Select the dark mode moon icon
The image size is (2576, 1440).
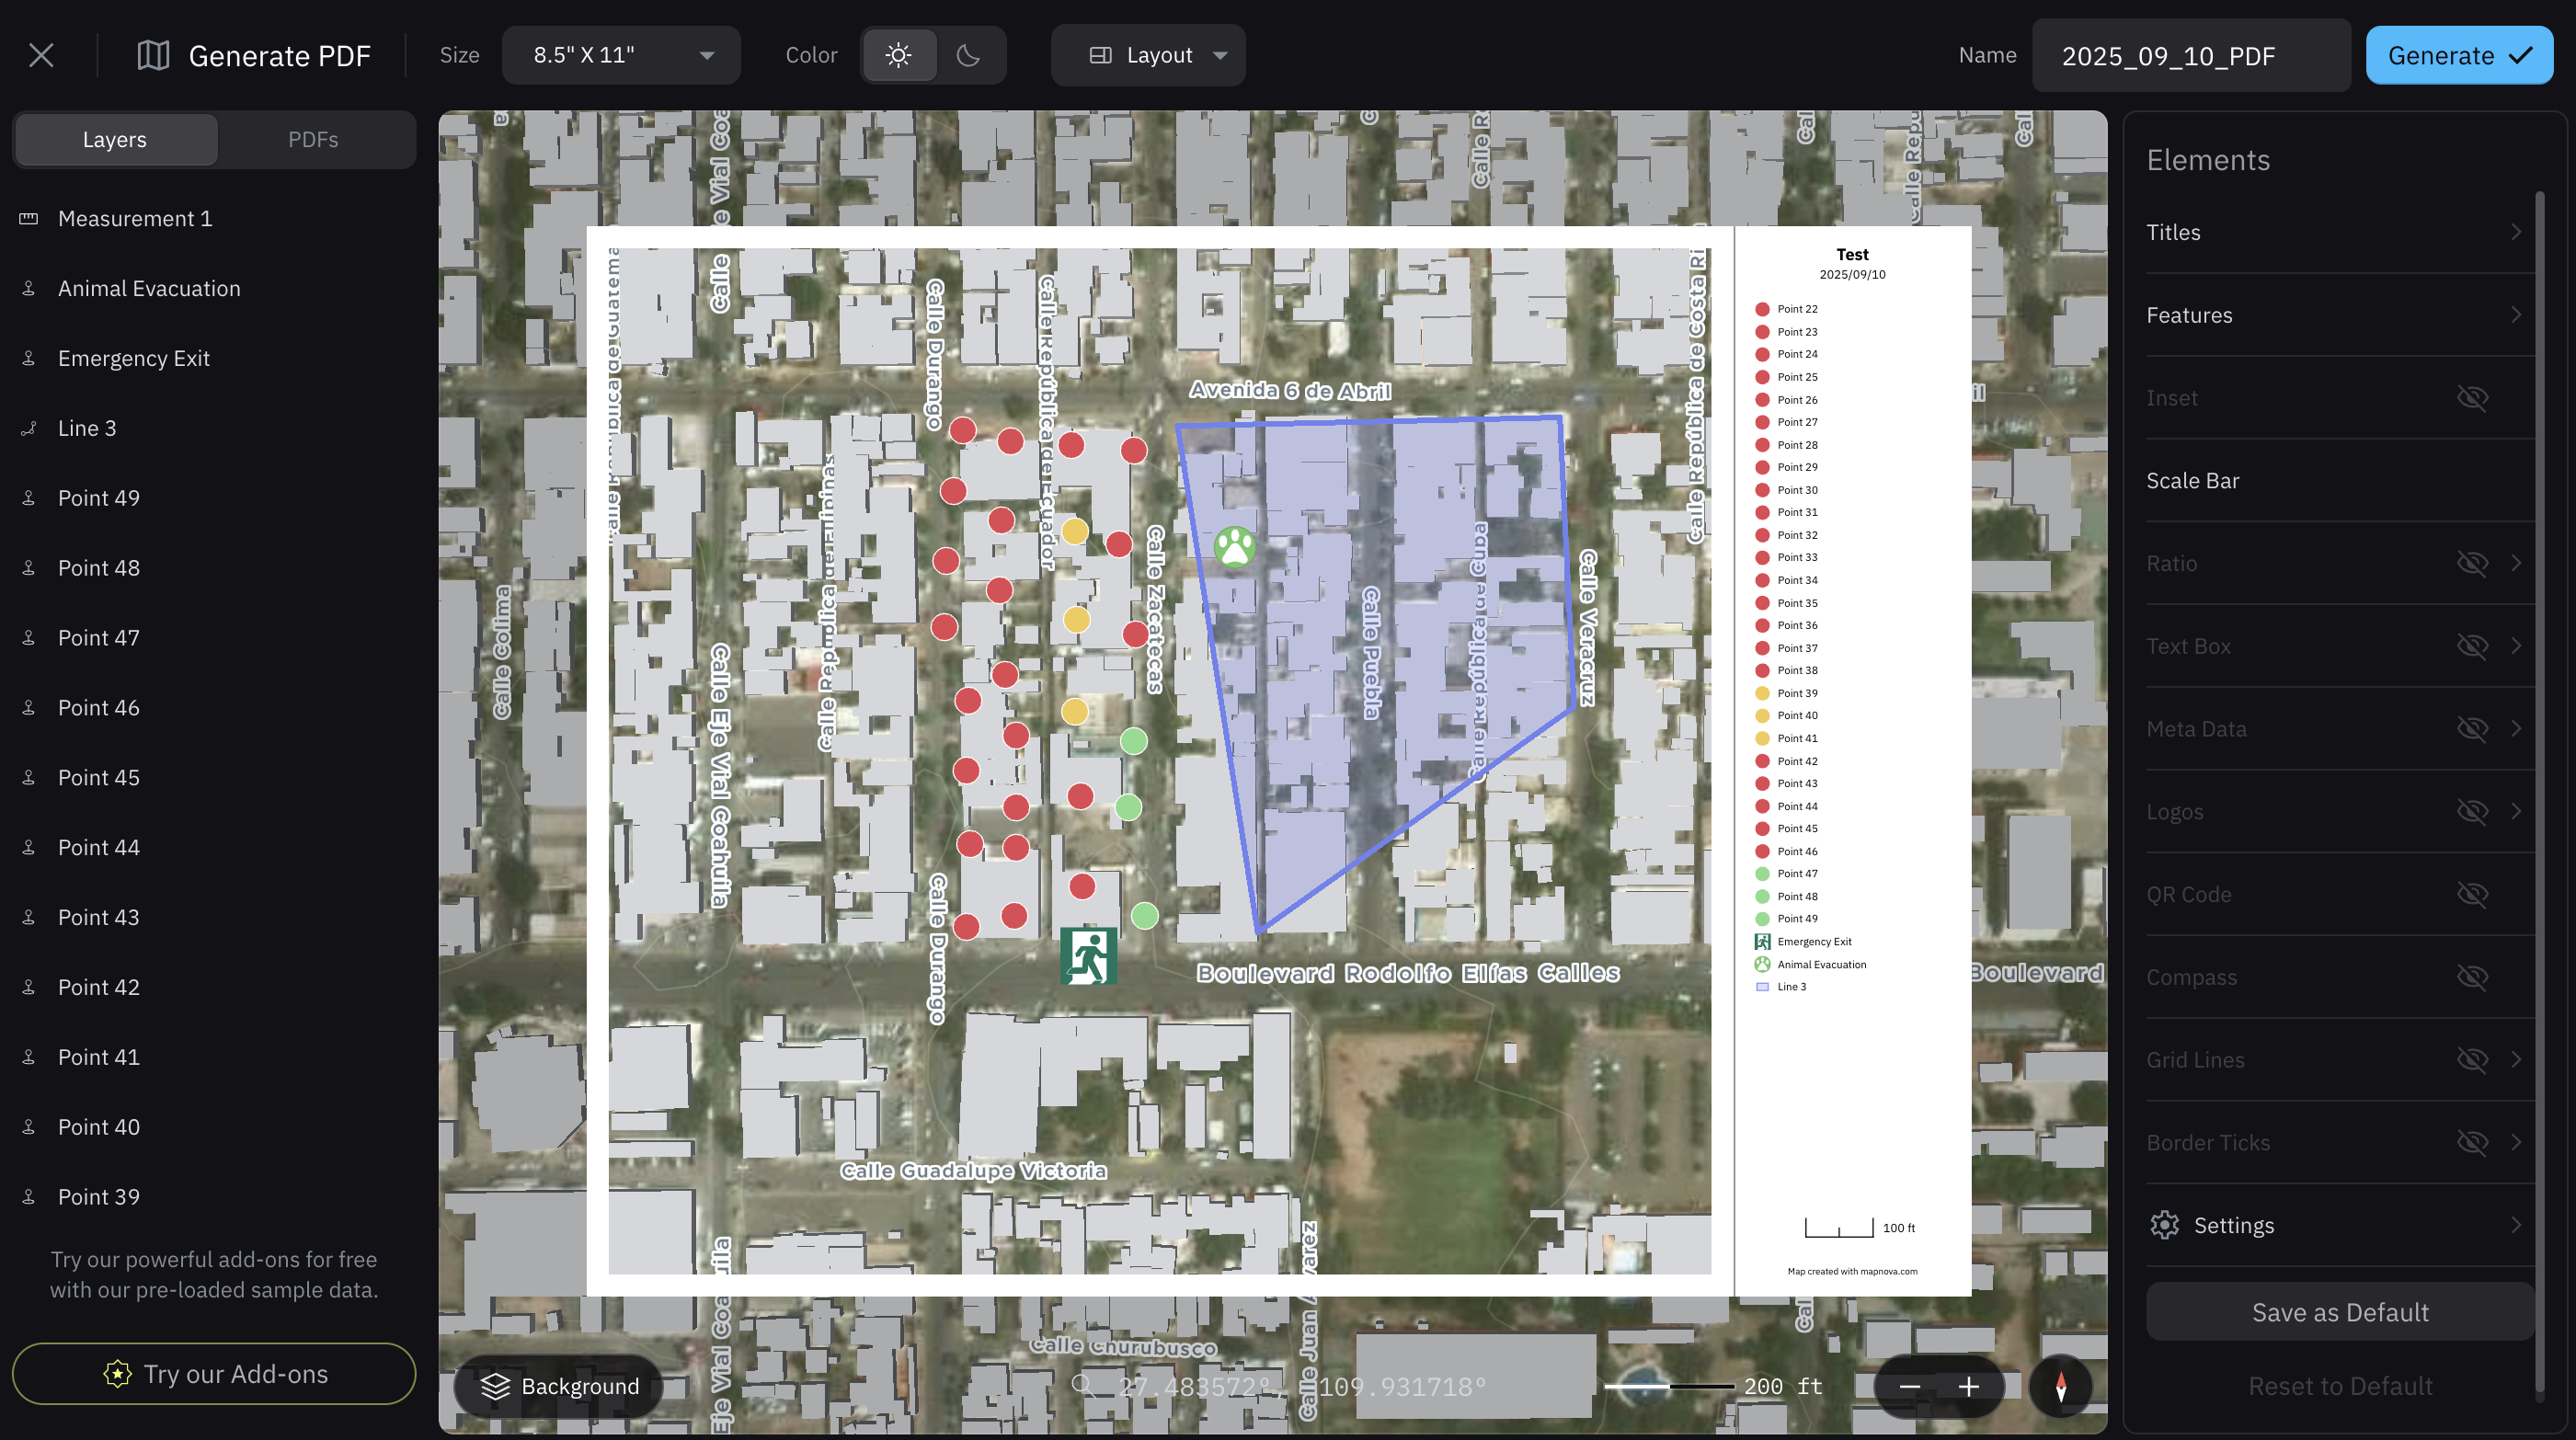pos(968,55)
